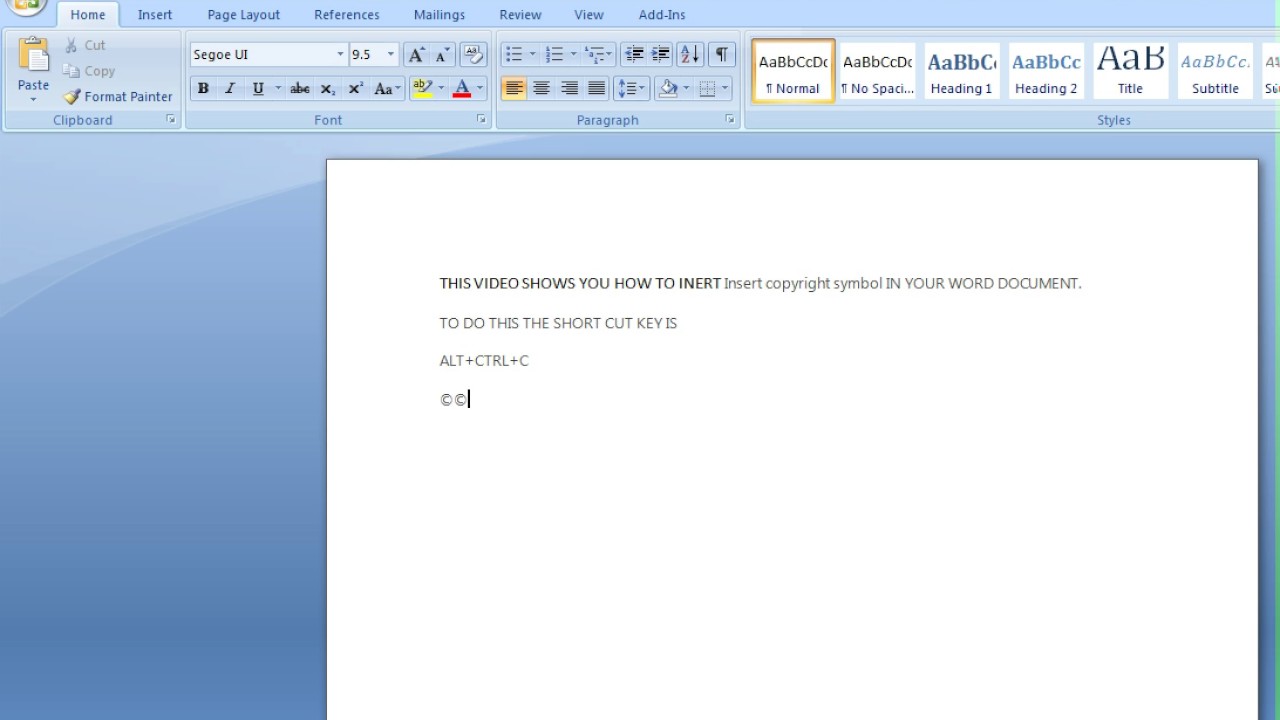Switch to the Insert ribbon tab
The width and height of the screenshot is (1280, 720).
point(155,14)
